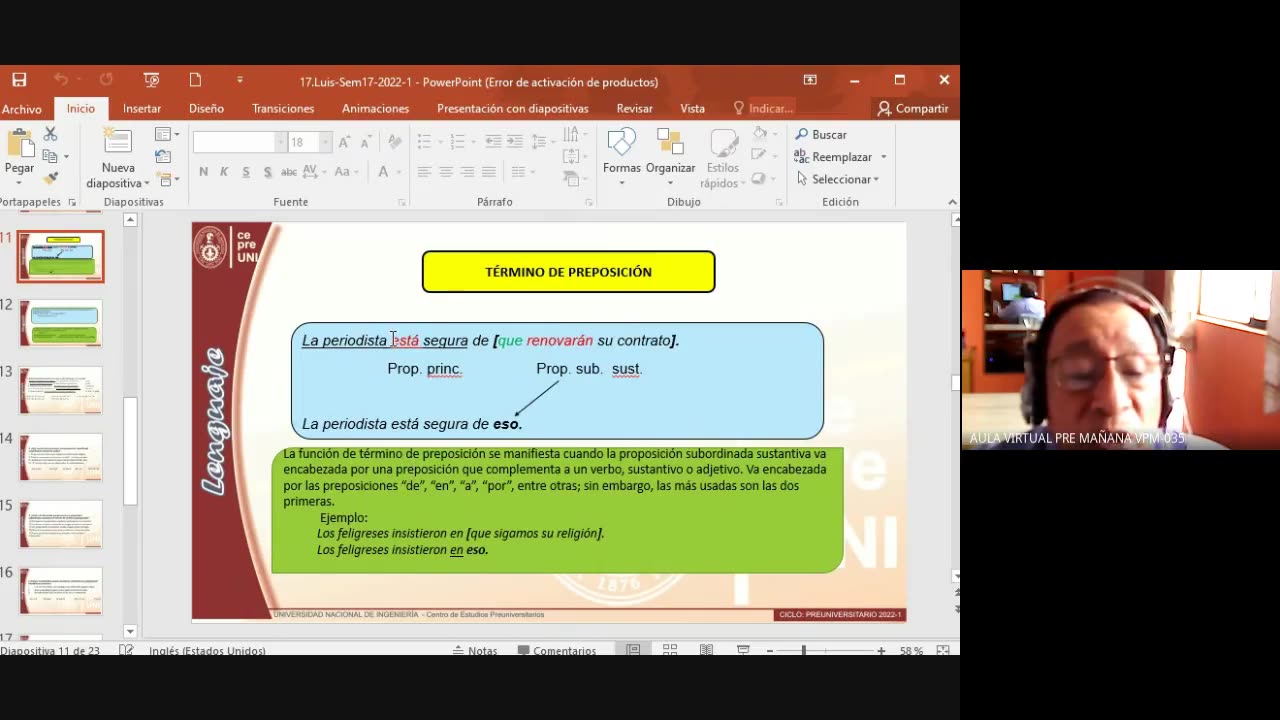Toggle italic (K) formatting
Image resolution: width=1280 pixels, height=720 pixels.
point(225,172)
